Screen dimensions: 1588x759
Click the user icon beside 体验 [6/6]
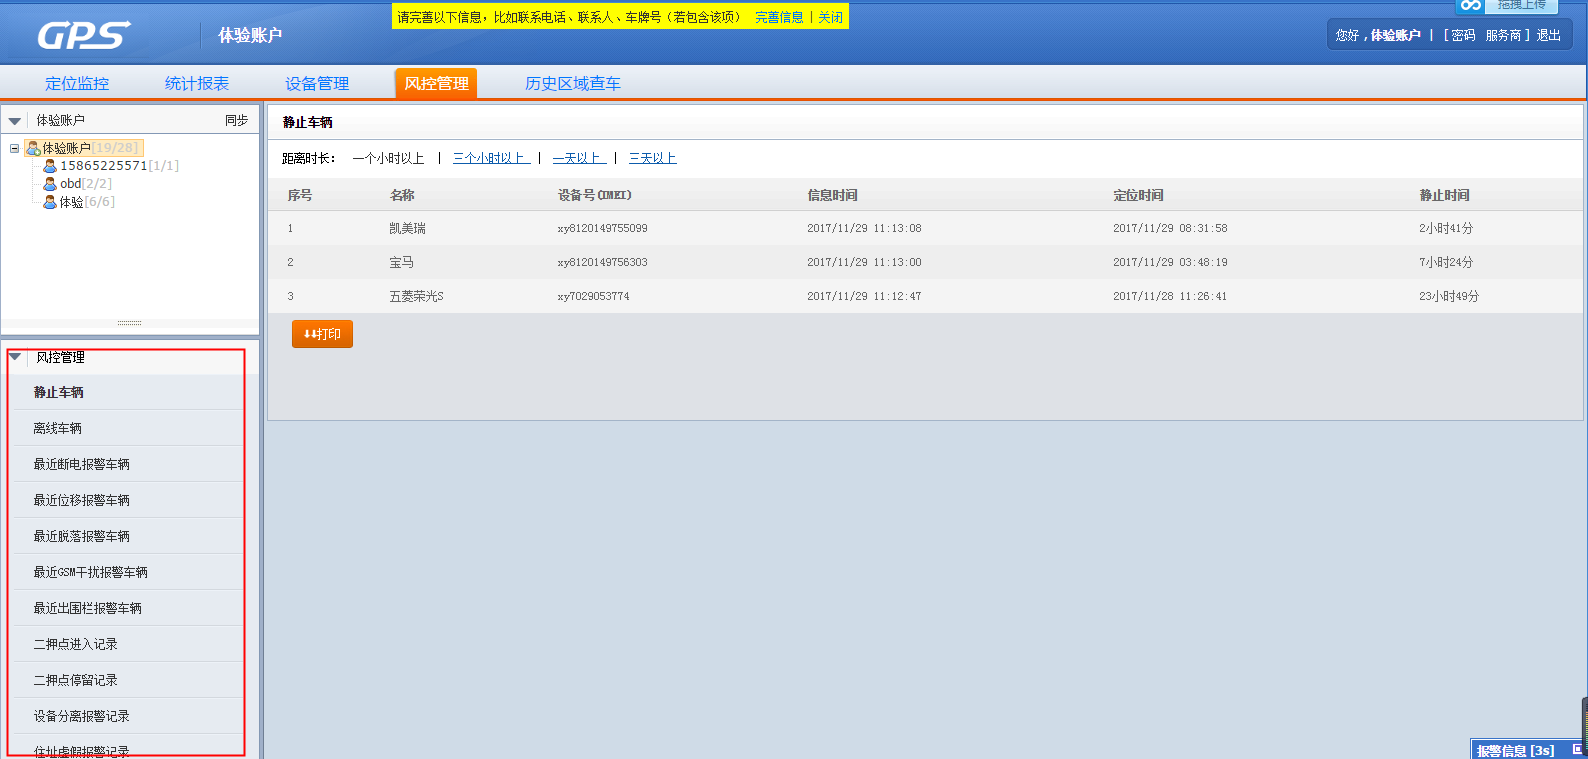(50, 202)
